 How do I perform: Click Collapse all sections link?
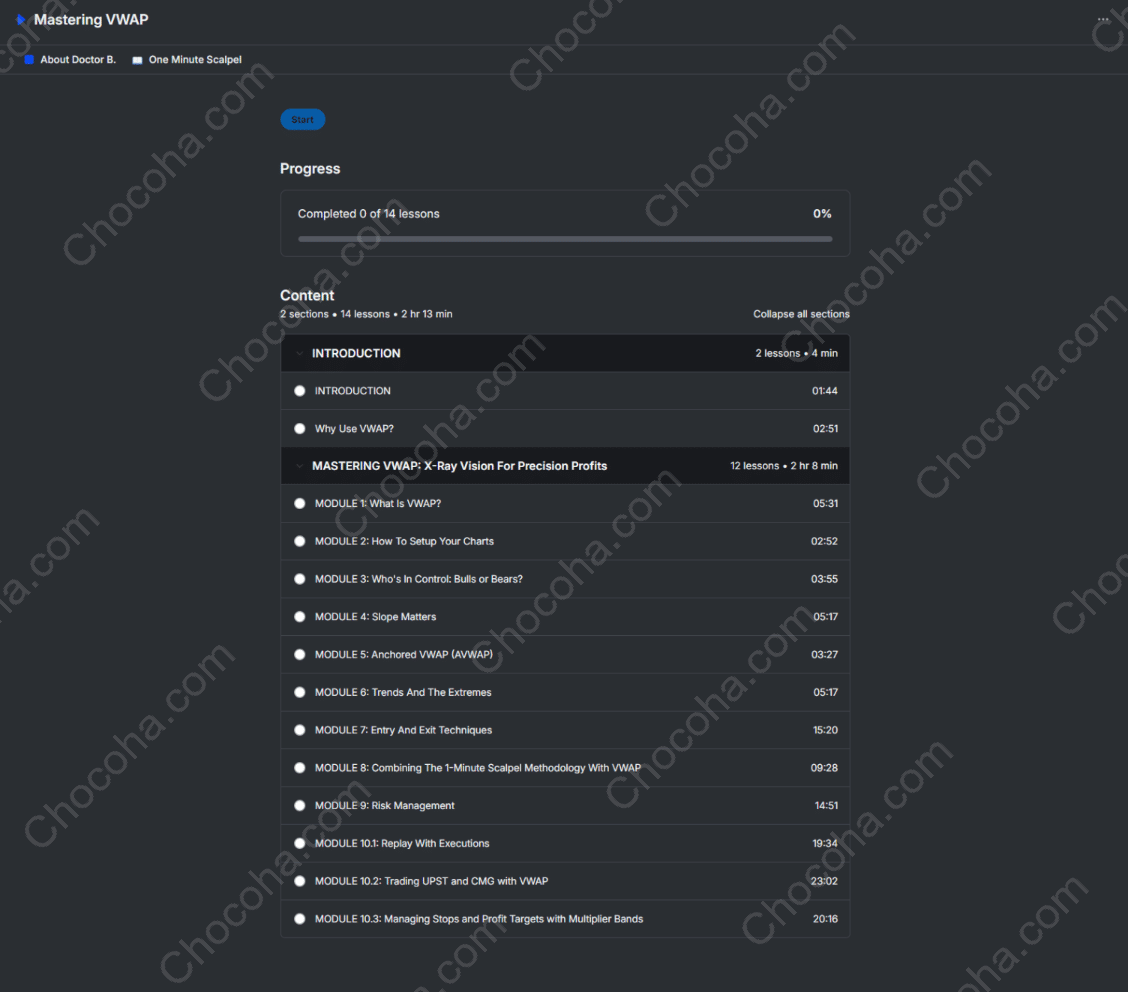pos(801,314)
